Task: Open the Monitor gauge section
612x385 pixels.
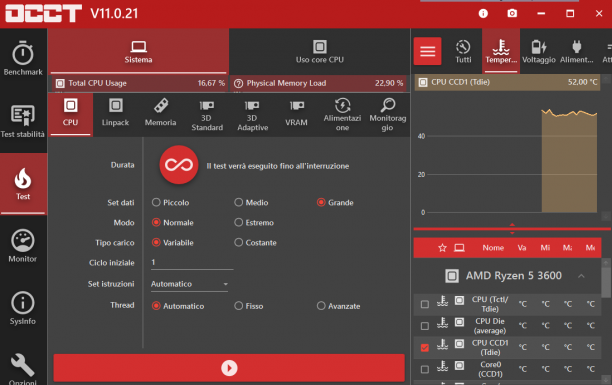Action: coord(23,246)
